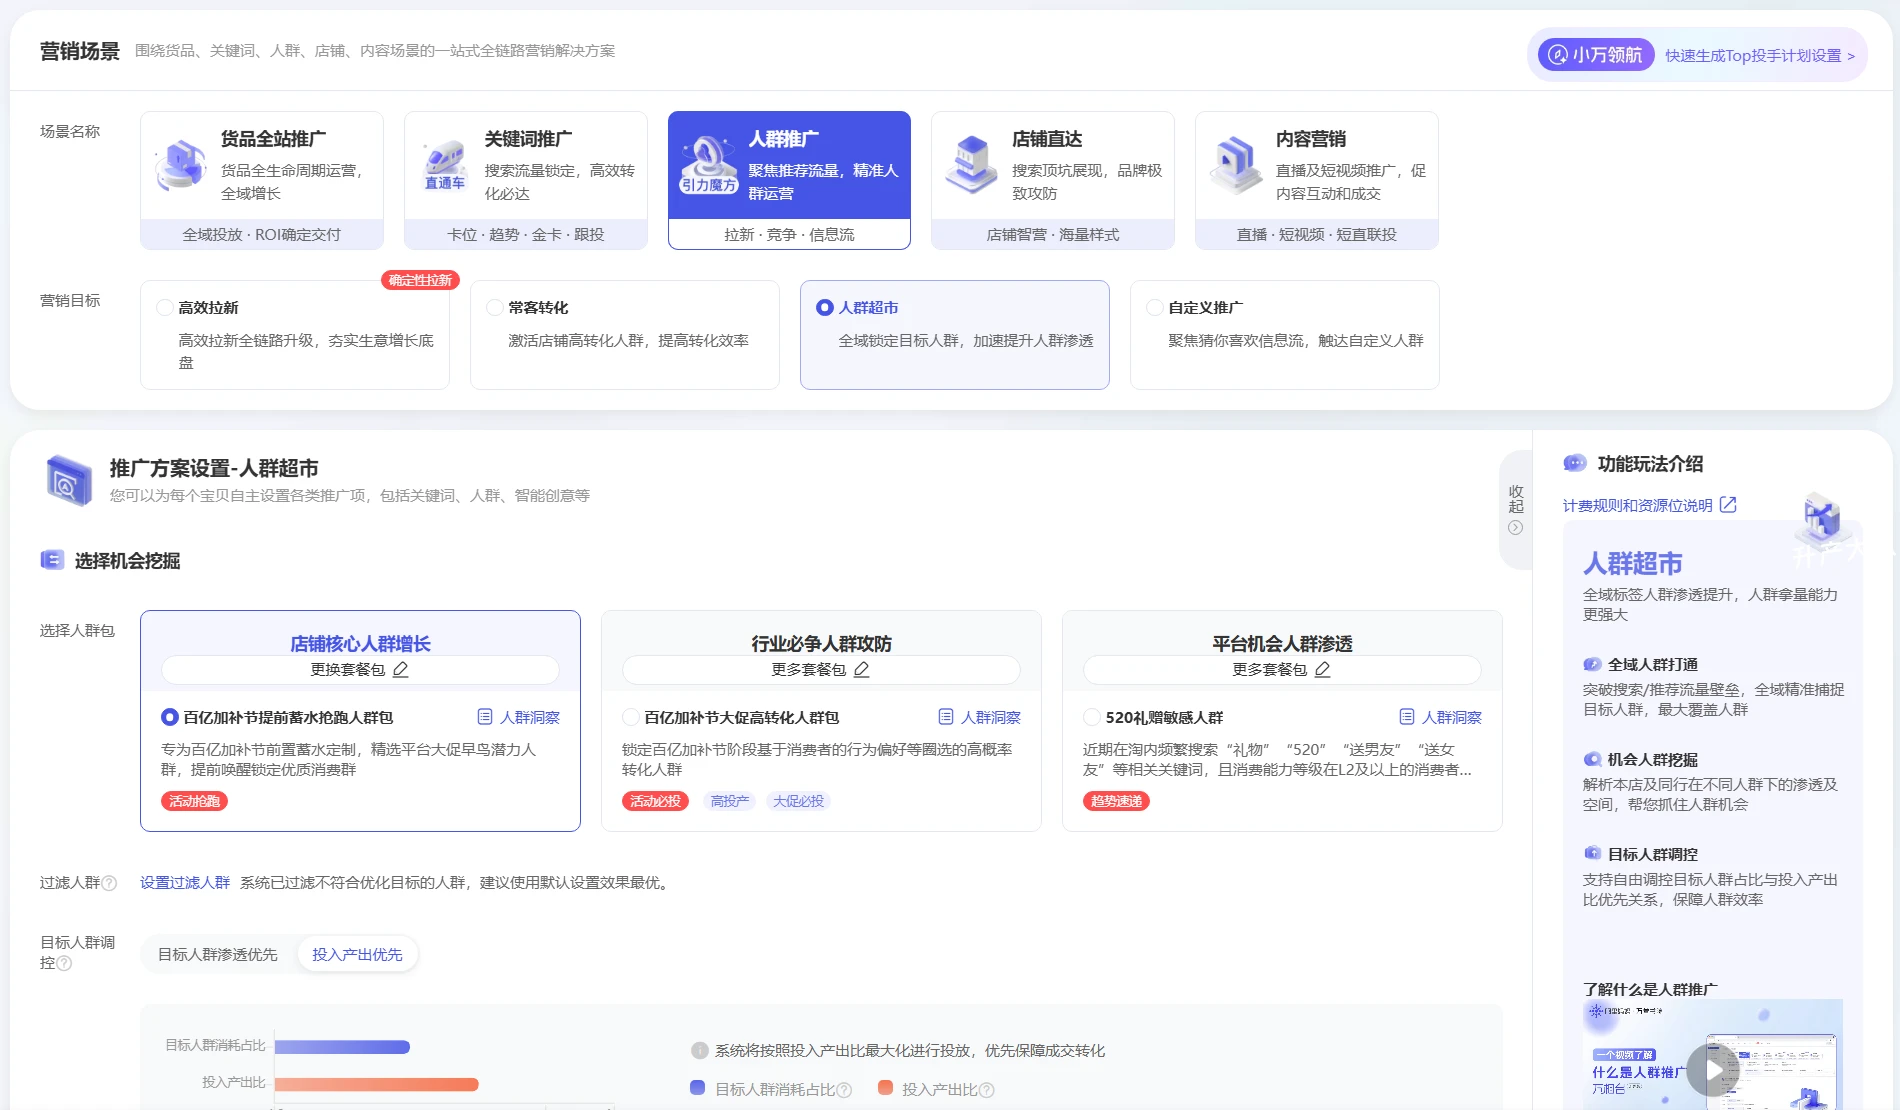Click external link icon beside 计费规则和资源位说明
1900x1110 pixels.
pyautogui.click(x=1728, y=505)
